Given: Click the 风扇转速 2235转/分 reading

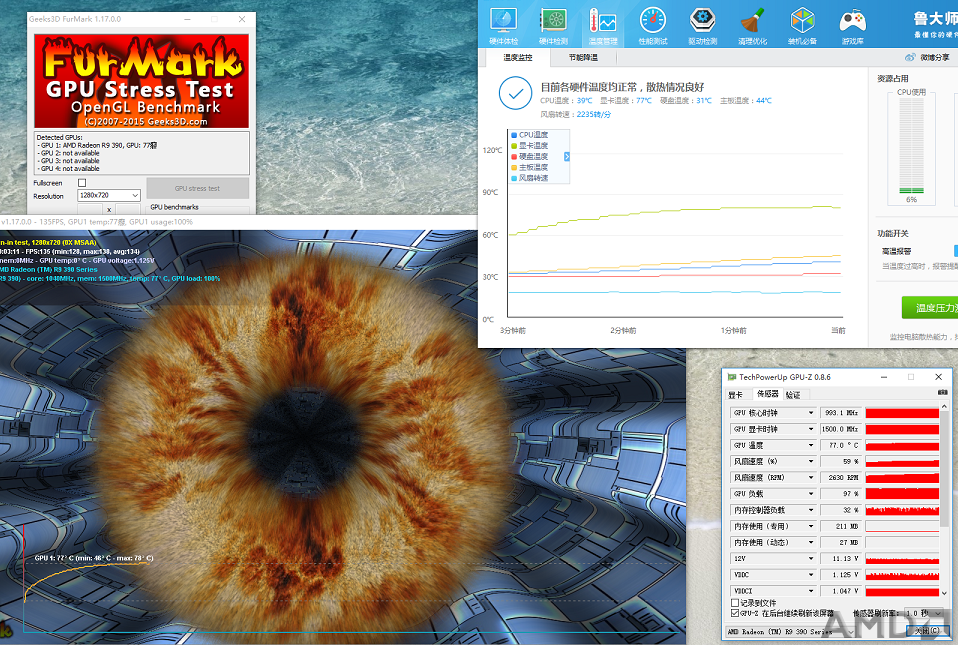Looking at the screenshot, I should click(576, 114).
